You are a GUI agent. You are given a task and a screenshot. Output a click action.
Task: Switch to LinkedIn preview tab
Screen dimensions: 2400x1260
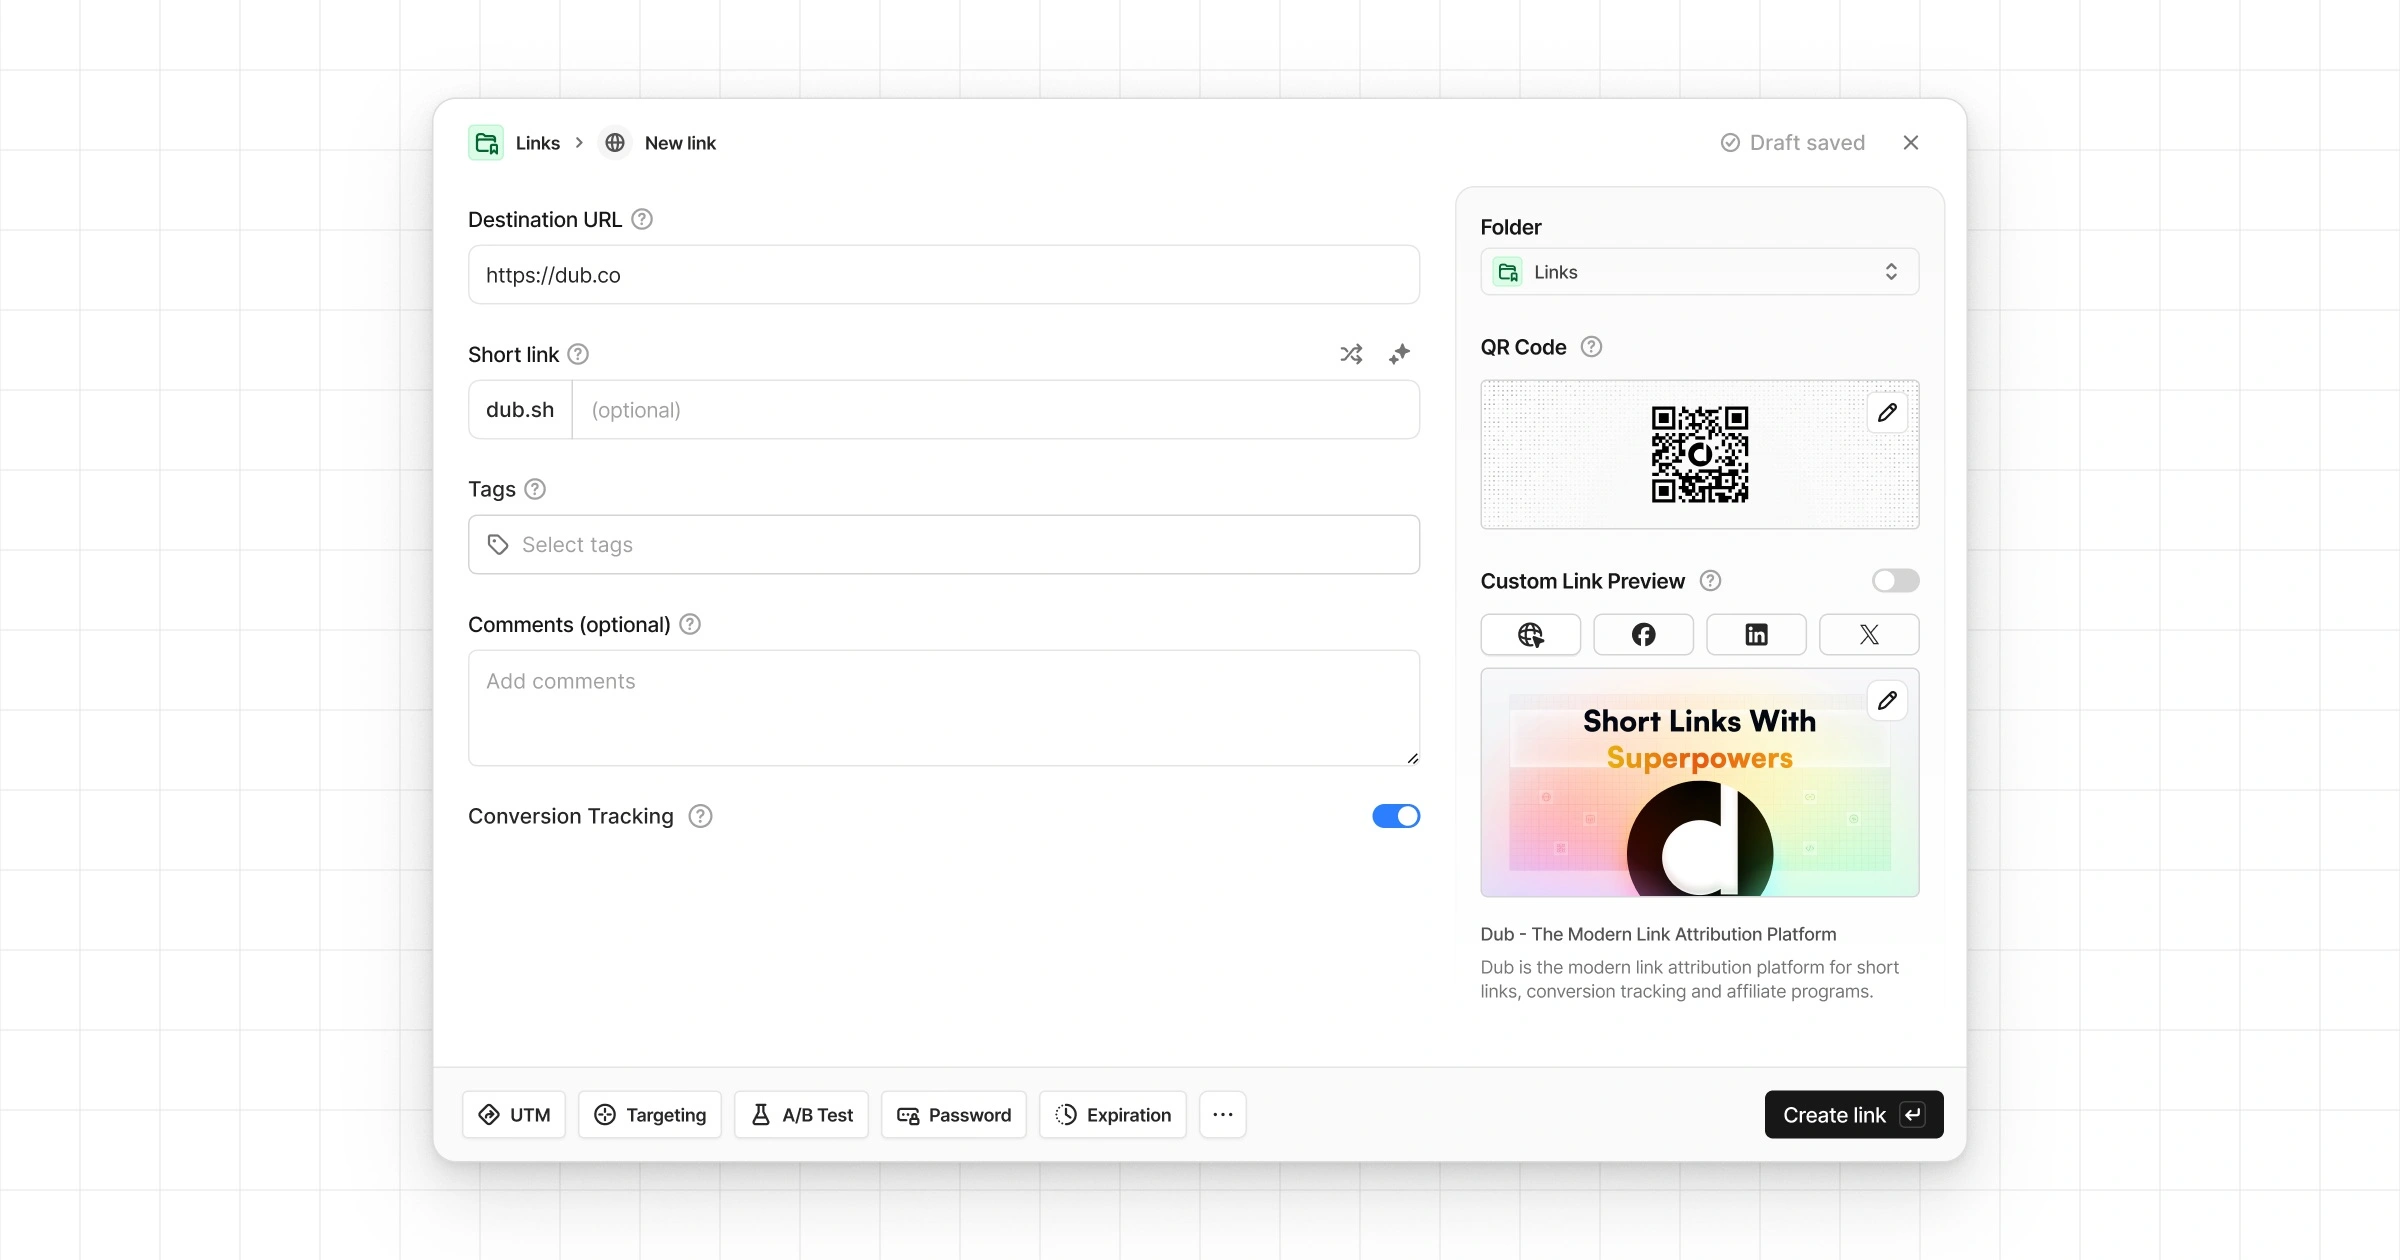click(1756, 635)
